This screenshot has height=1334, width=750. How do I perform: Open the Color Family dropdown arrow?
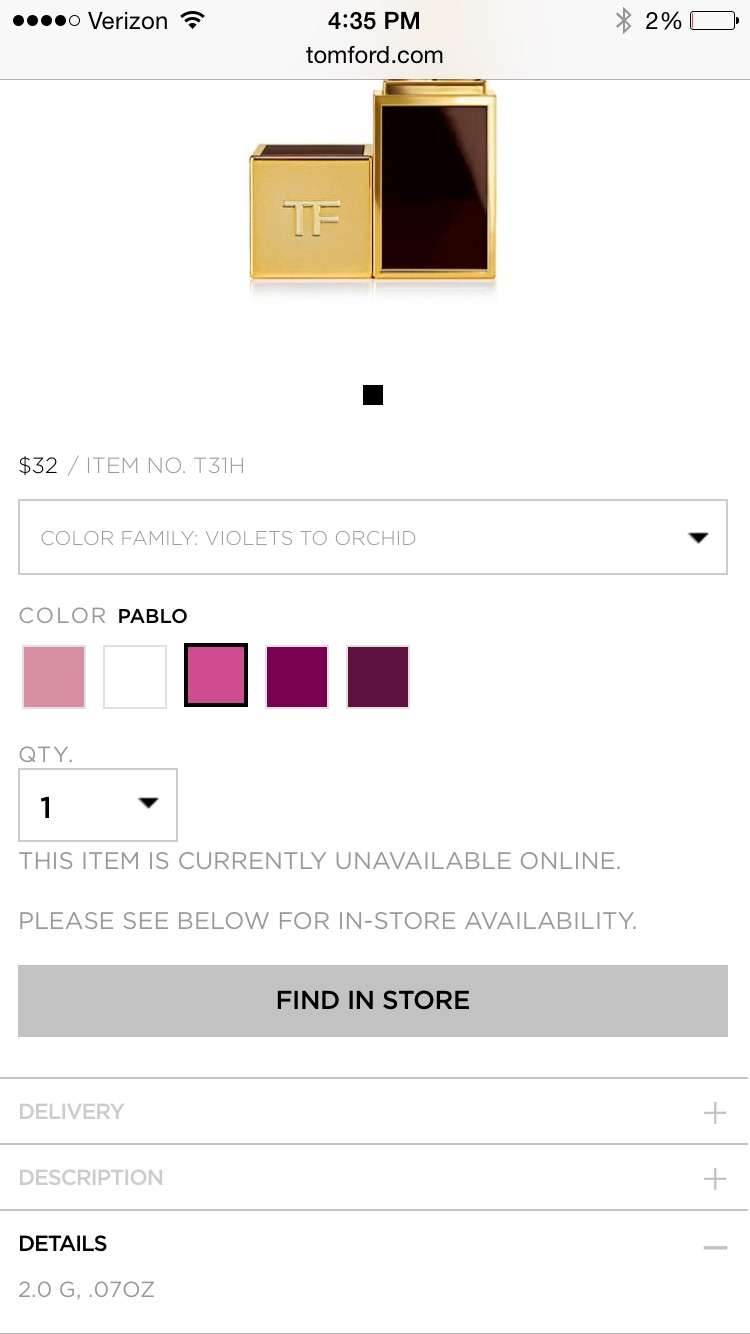tap(698, 538)
